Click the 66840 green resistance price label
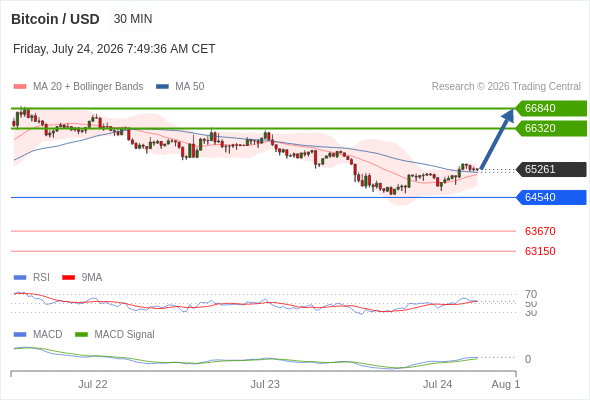The height and width of the screenshot is (400, 590). 551,108
